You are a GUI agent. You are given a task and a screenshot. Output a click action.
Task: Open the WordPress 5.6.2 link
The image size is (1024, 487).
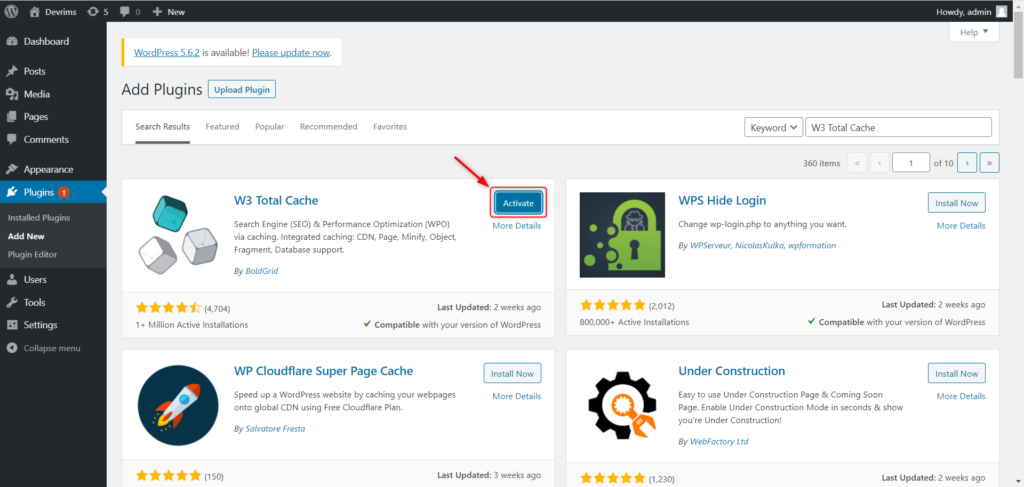point(167,53)
